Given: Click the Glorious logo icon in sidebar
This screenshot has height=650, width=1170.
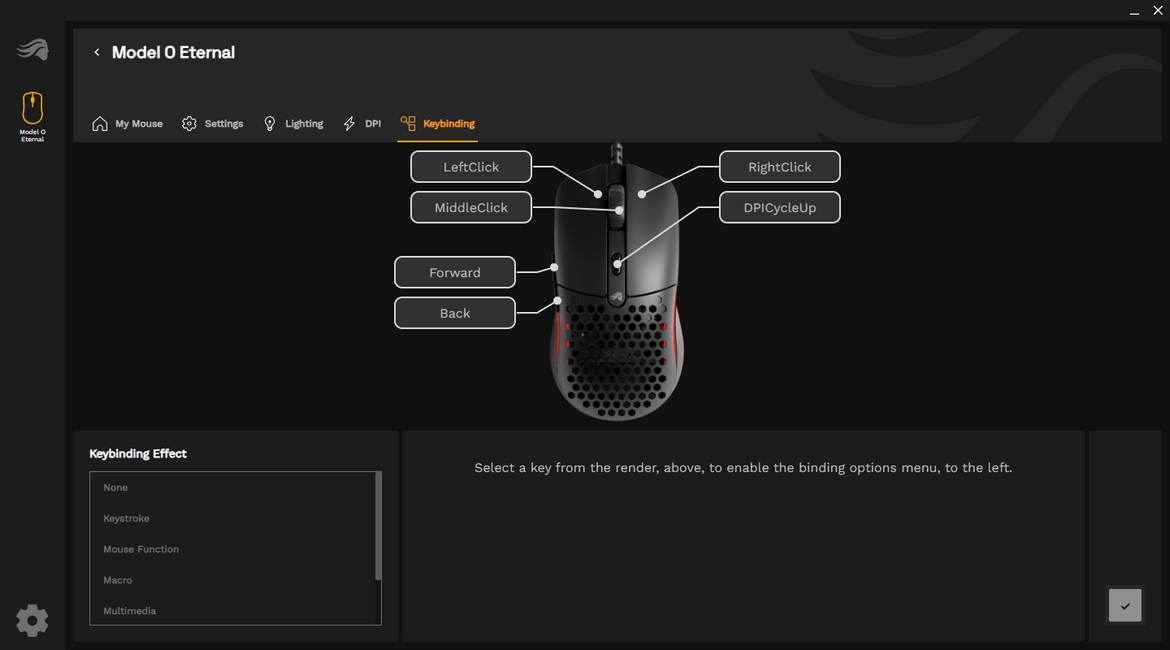Looking at the screenshot, I should tap(33, 49).
